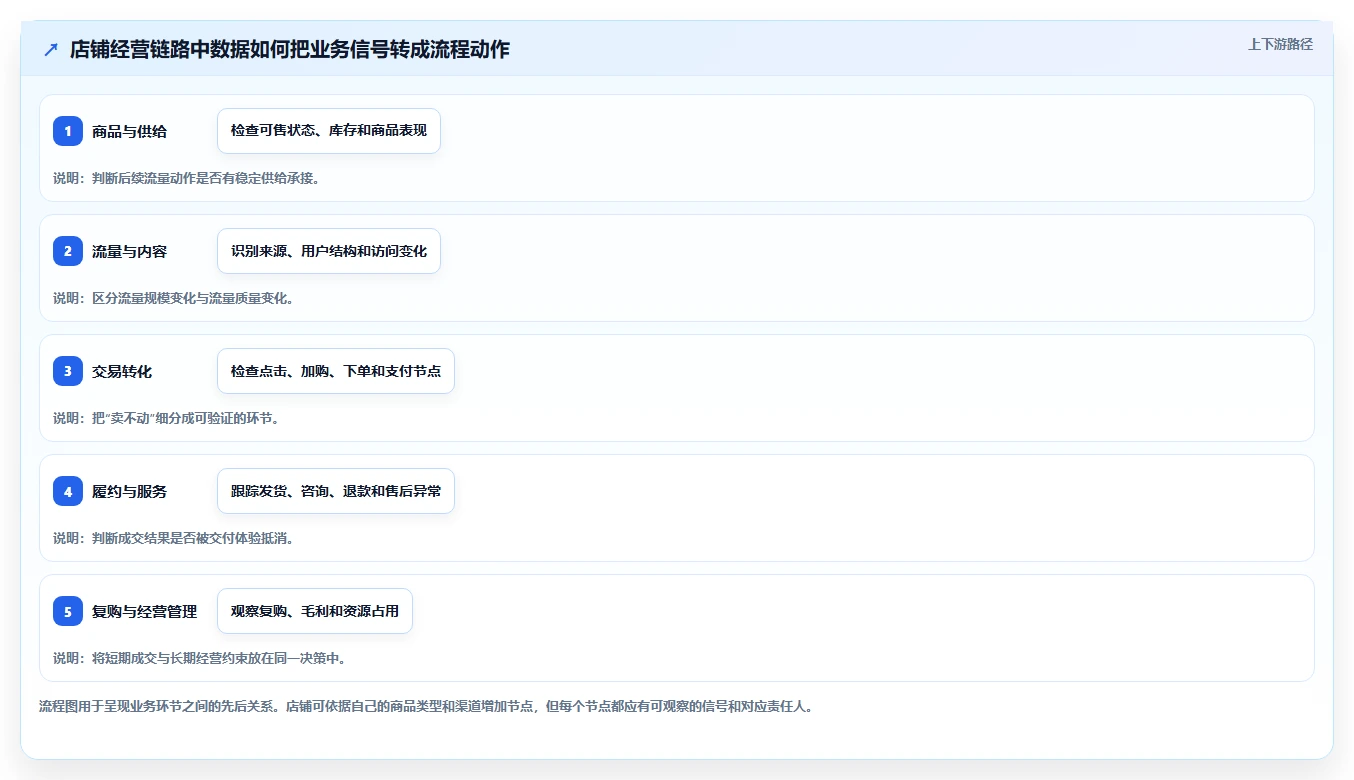Click the step 1 number badge
This screenshot has width=1354, height=780.
68,131
